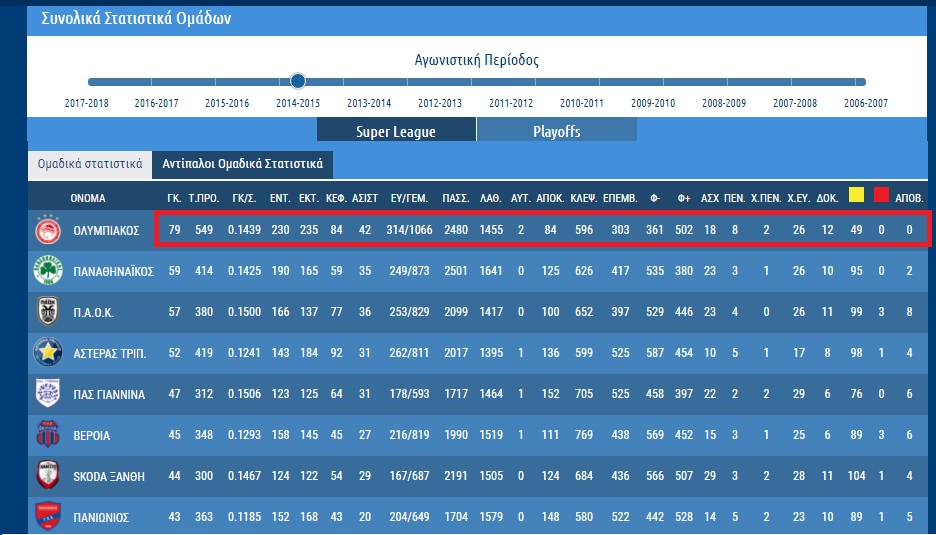
Task: Open the SKODA ΞΑΝΘΗ team name
Action: 109,477
